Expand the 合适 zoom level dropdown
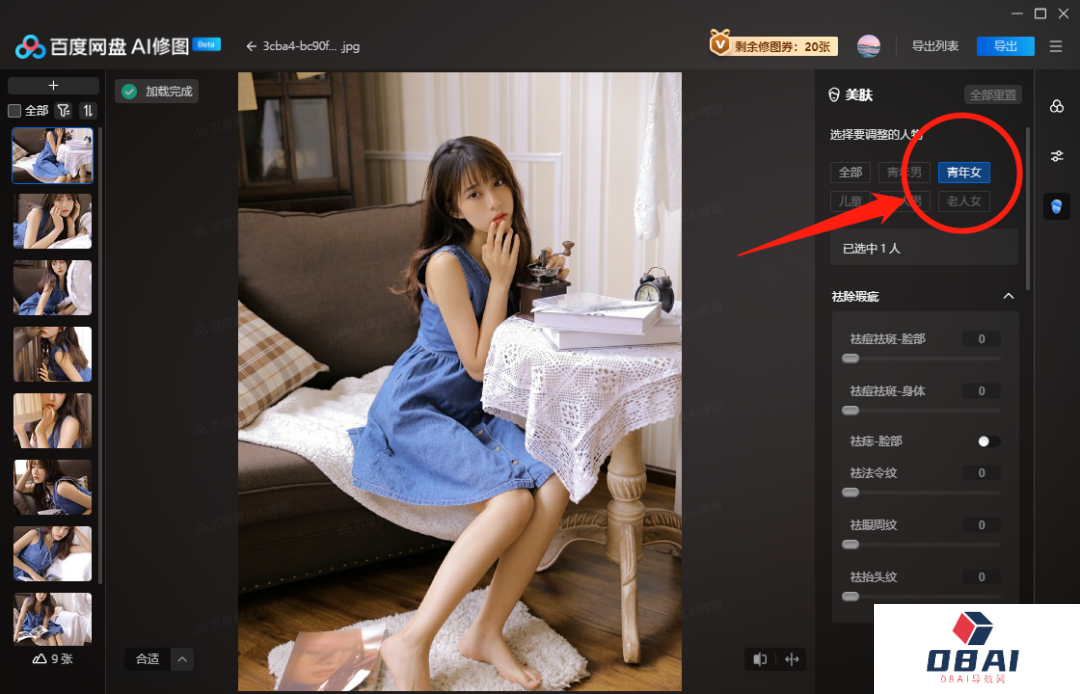Viewport: 1080px width, 694px height. click(182, 659)
